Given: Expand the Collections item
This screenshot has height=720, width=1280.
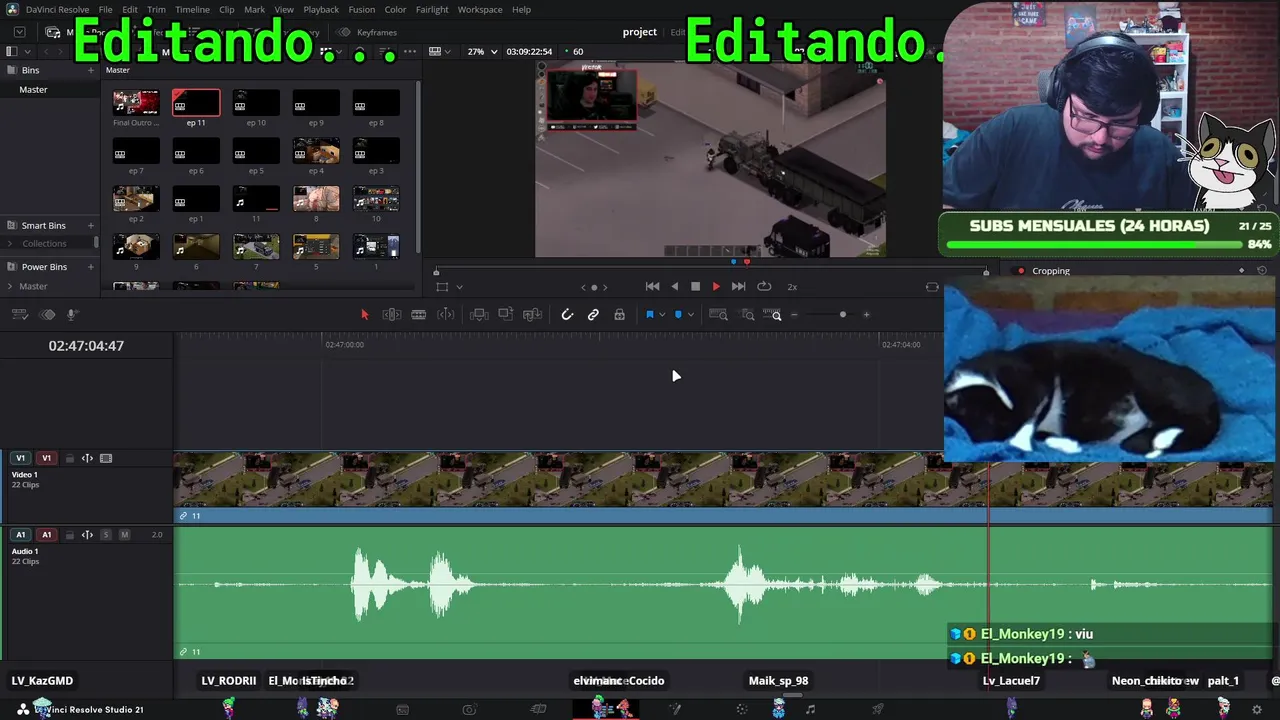Looking at the screenshot, I should click(x=10, y=243).
